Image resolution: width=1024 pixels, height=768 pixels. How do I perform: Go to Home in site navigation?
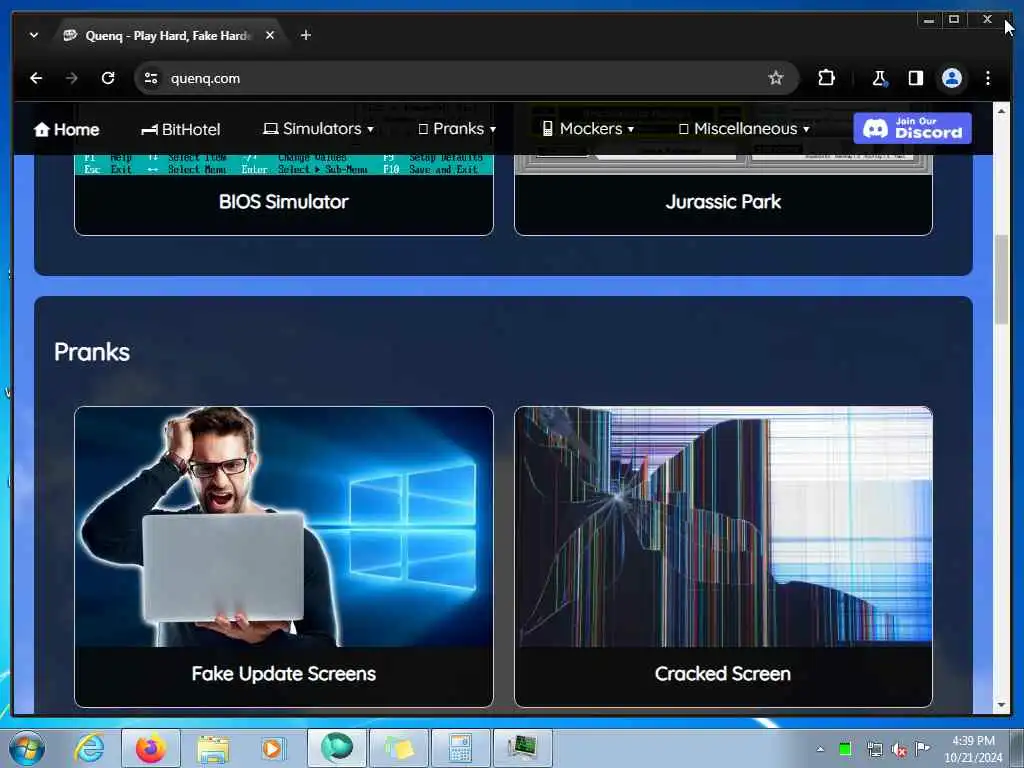coord(67,129)
